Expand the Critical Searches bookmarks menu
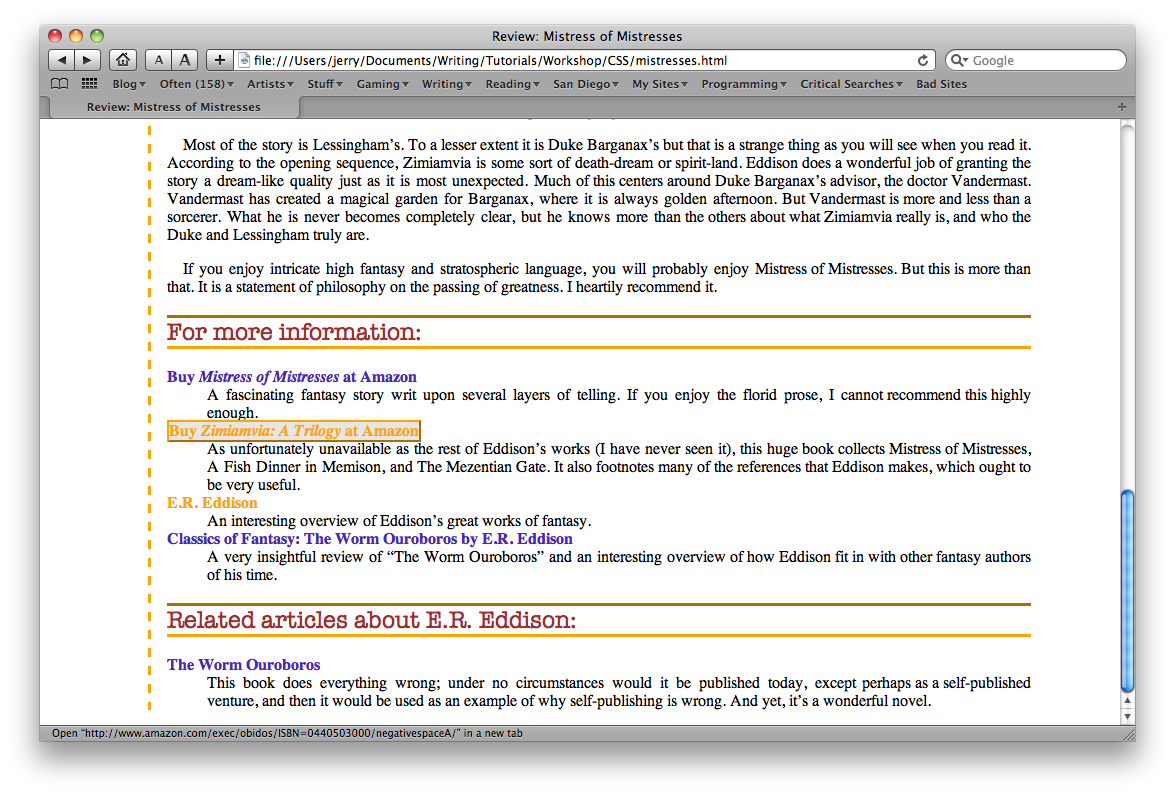The image size is (1175, 796). pyautogui.click(x=851, y=84)
